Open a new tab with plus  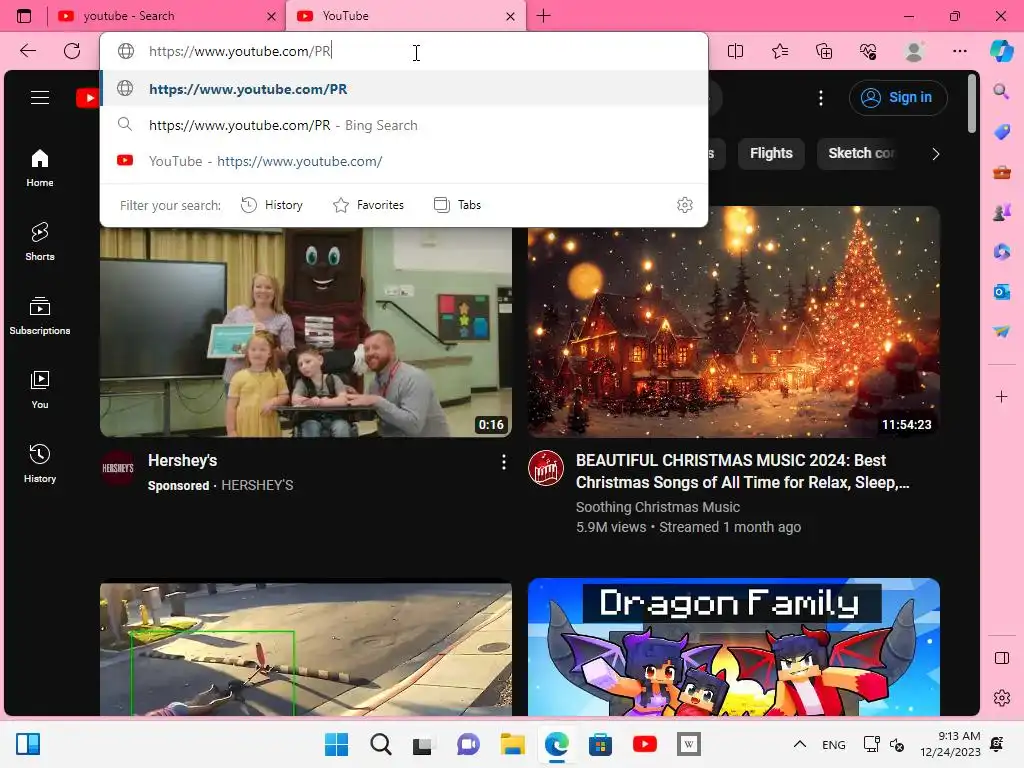click(x=543, y=16)
